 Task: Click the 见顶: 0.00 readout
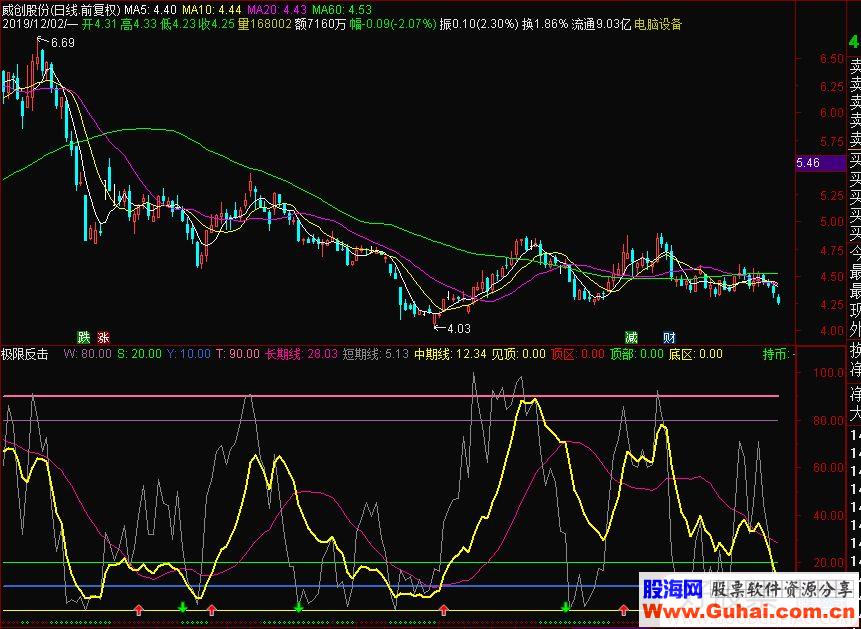[518, 354]
